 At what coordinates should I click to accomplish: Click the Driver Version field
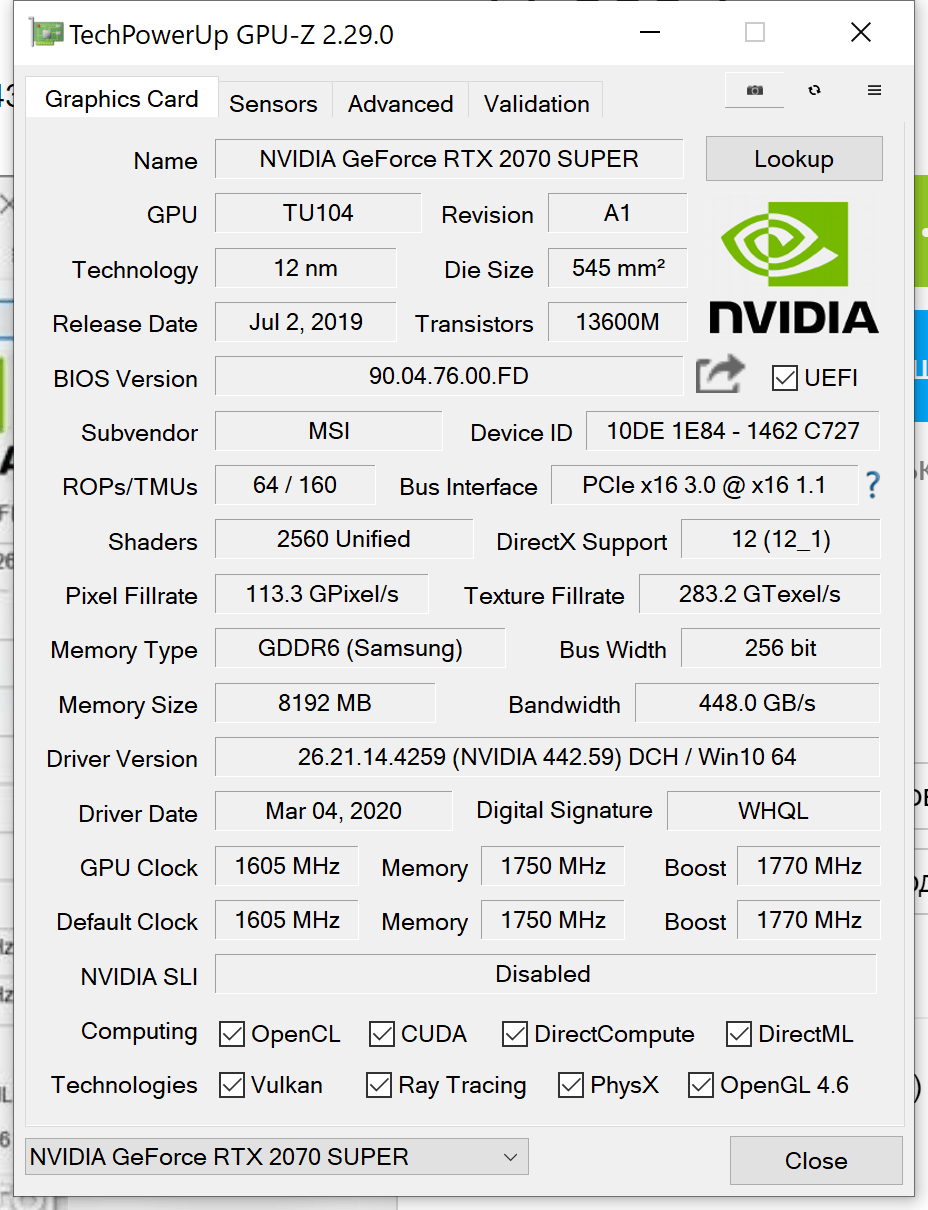pyautogui.click(x=547, y=757)
